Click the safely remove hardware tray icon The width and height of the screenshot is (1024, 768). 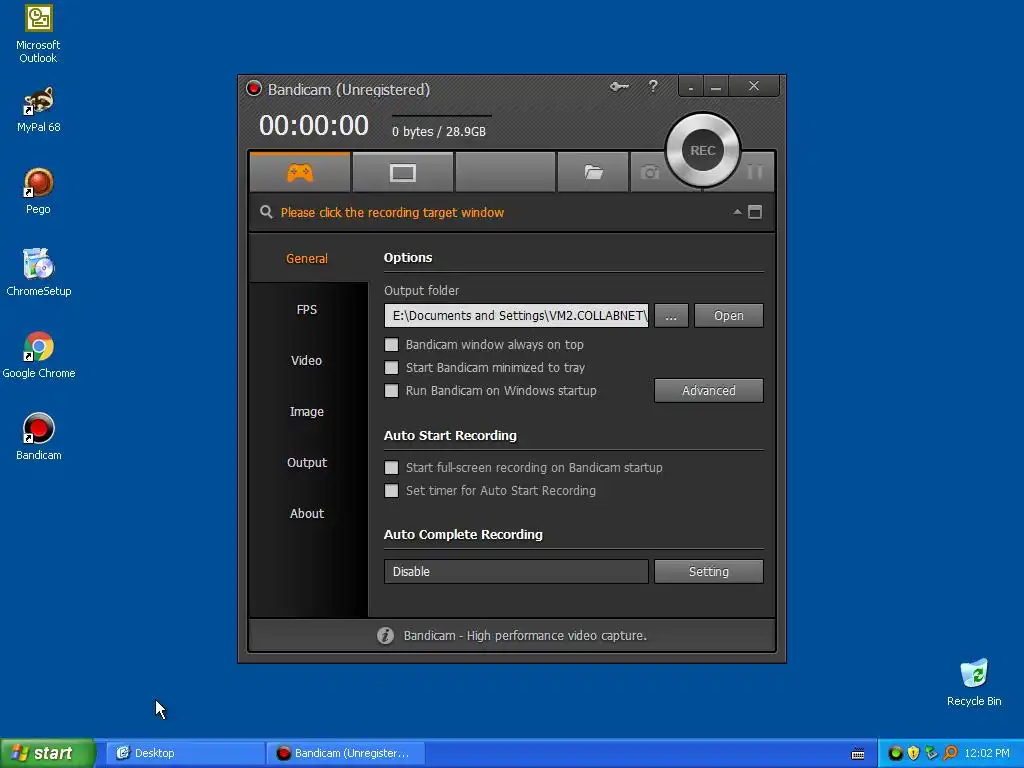(931, 753)
